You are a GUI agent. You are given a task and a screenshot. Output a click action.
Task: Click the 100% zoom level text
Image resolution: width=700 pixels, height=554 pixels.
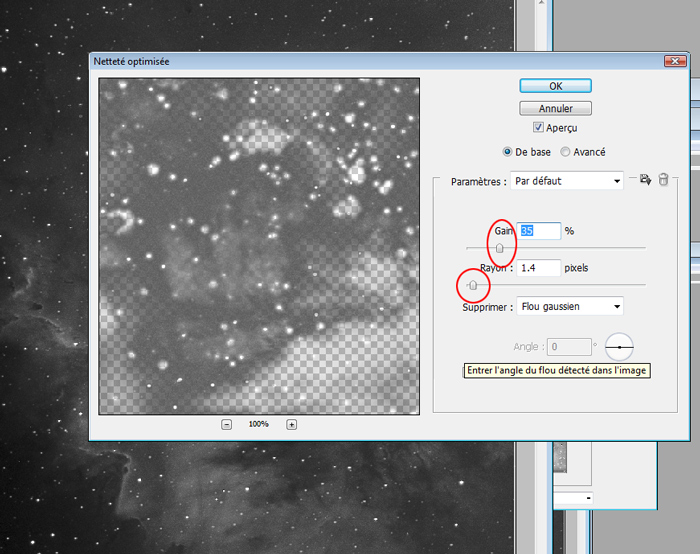(258, 424)
